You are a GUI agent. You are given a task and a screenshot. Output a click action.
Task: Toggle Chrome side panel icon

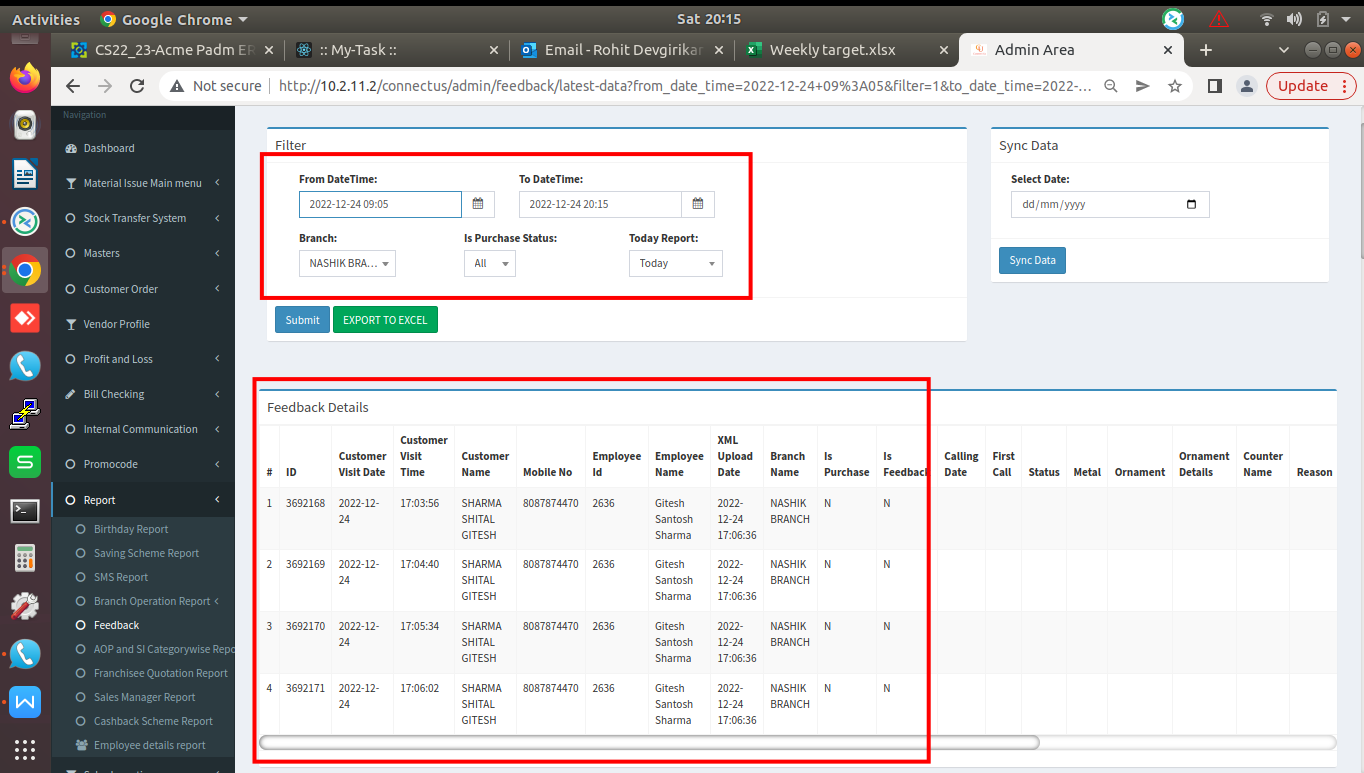[1215, 86]
